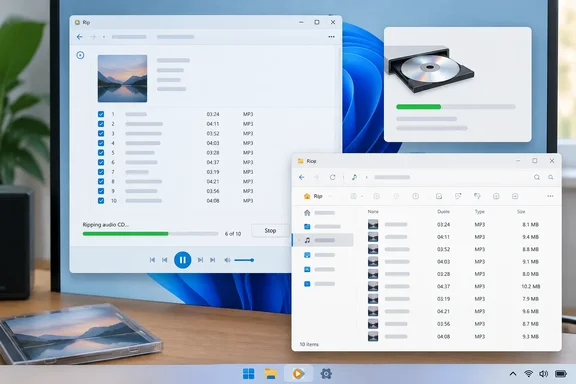Image resolution: width=576 pixels, height=384 pixels.
Task: Click the back arrow in the ripper window
Action: (x=79, y=37)
